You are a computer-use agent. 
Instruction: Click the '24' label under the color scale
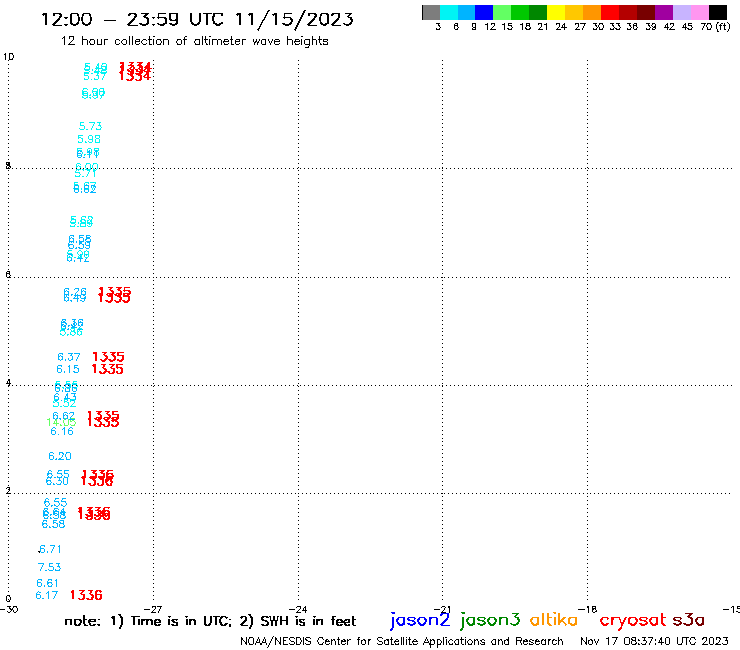tap(561, 27)
